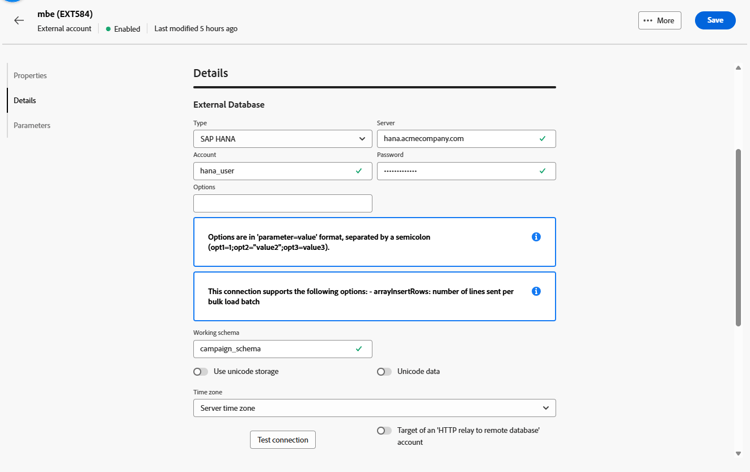Toggle the HTTP relay target option
The image size is (750, 472).
click(x=384, y=431)
